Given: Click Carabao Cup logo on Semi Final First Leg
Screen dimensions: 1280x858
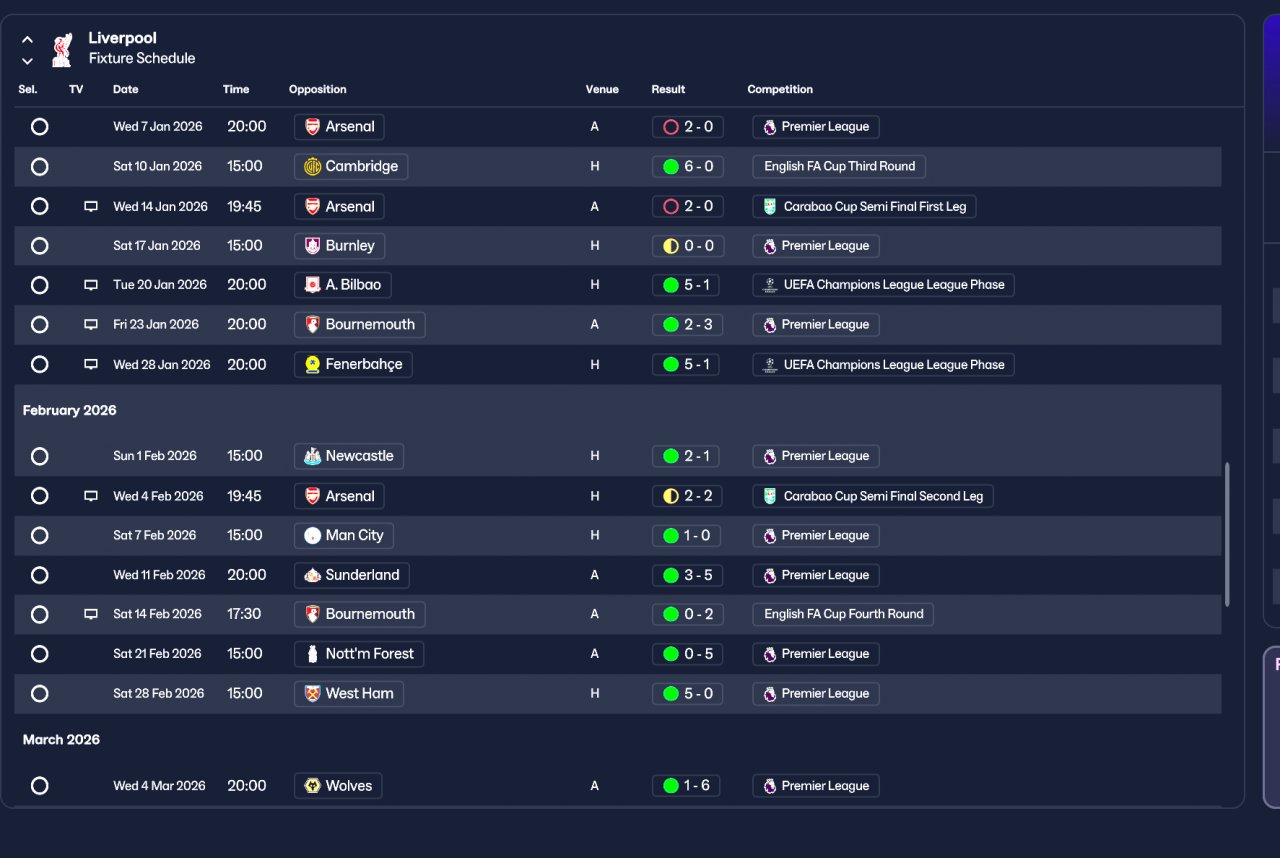Looking at the screenshot, I should (769, 206).
